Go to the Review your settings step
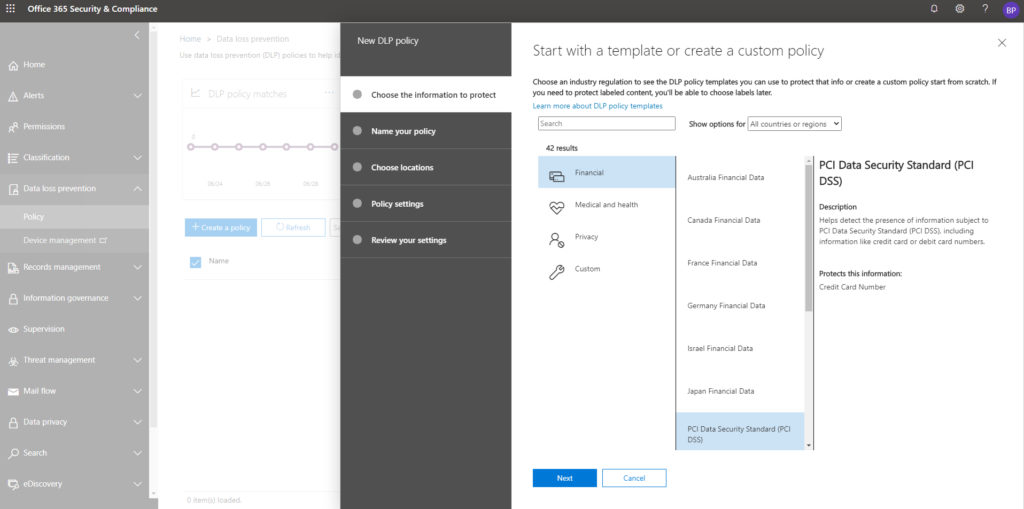This screenshot has width=1024, height=509. click(x=426, y=240)
